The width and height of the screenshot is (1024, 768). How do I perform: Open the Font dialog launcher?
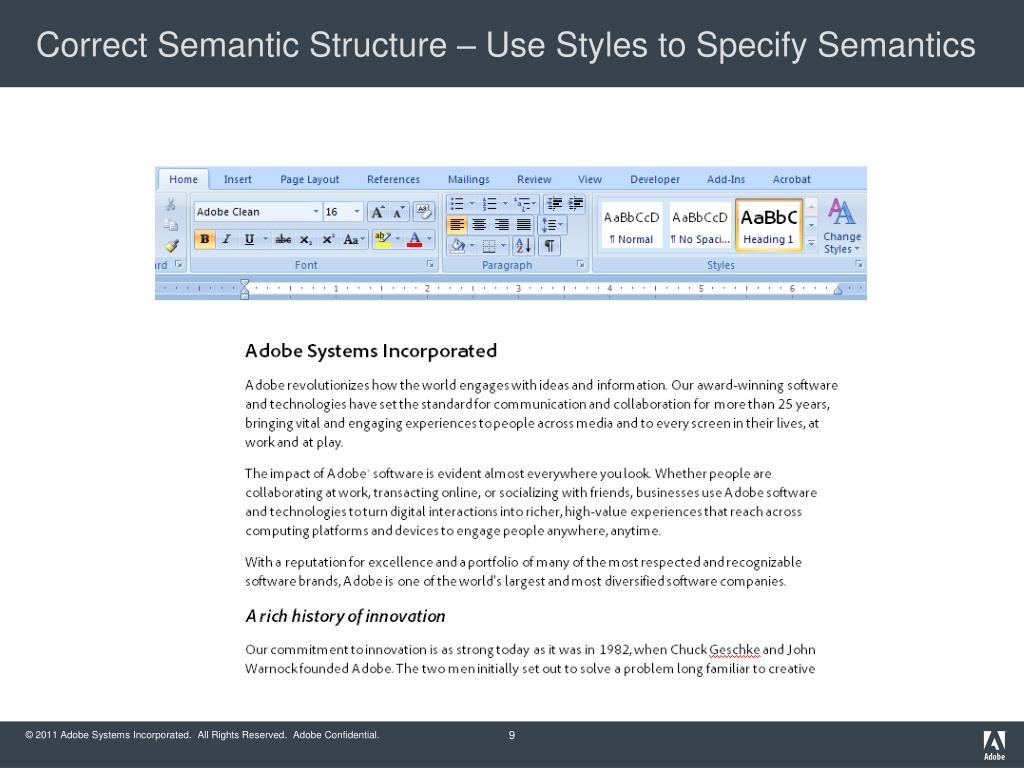point(430,264)
